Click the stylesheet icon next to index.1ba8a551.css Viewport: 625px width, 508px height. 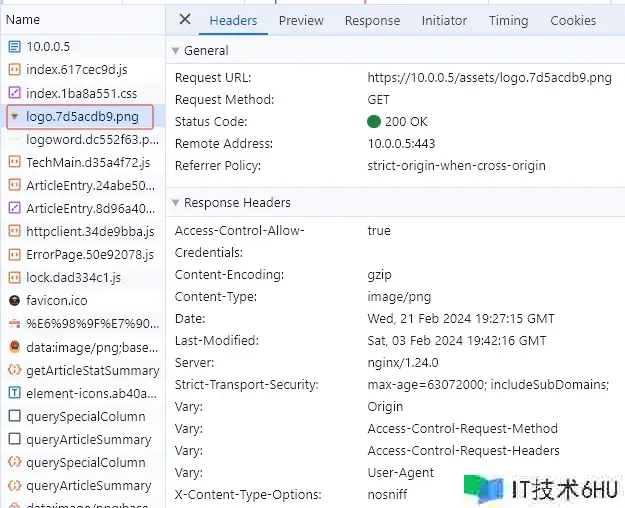14,93
